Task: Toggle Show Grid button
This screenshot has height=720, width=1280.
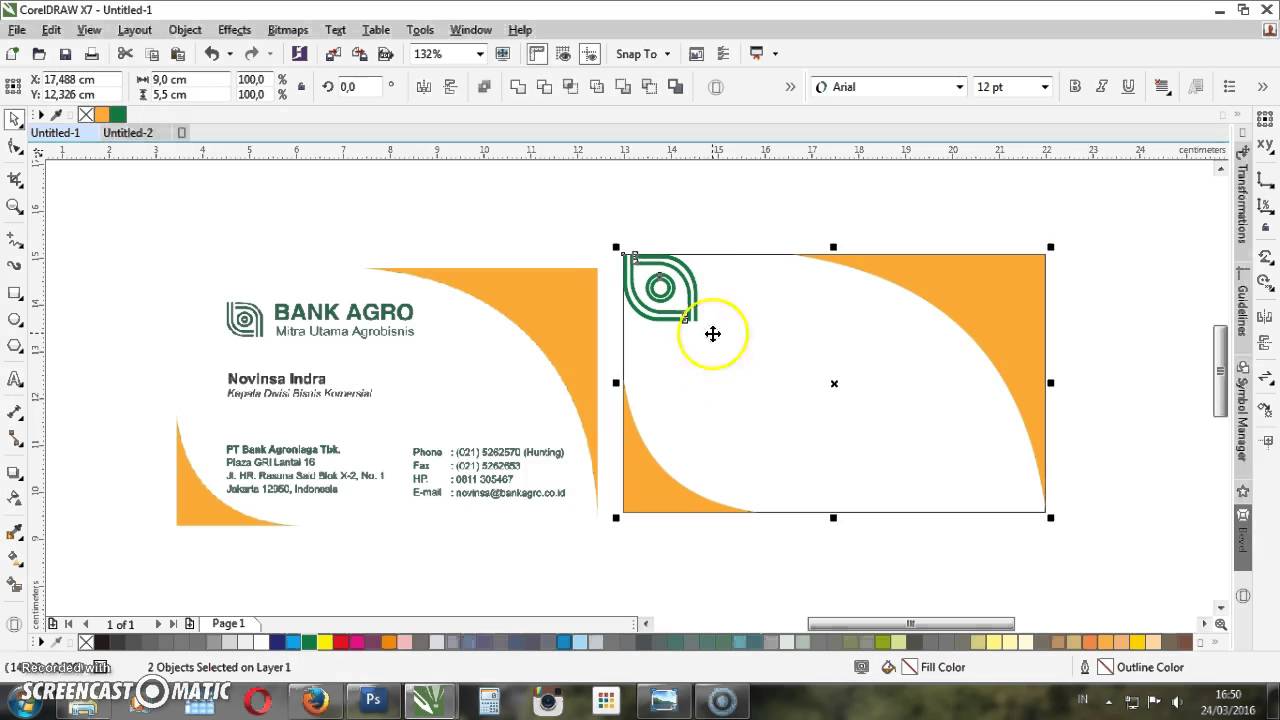Action: click(x=564, y=54)
